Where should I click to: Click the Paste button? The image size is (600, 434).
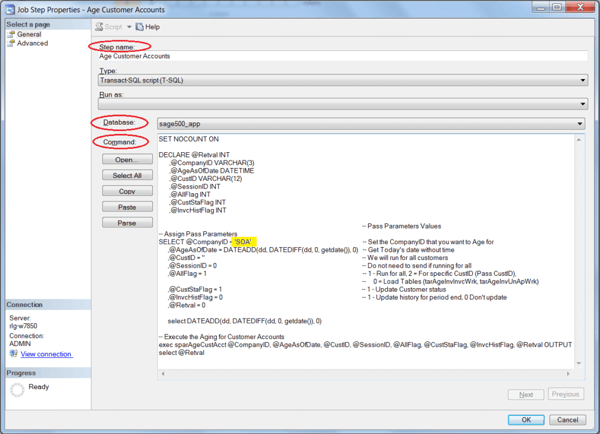pyautogui.click(x=126, y=206)
